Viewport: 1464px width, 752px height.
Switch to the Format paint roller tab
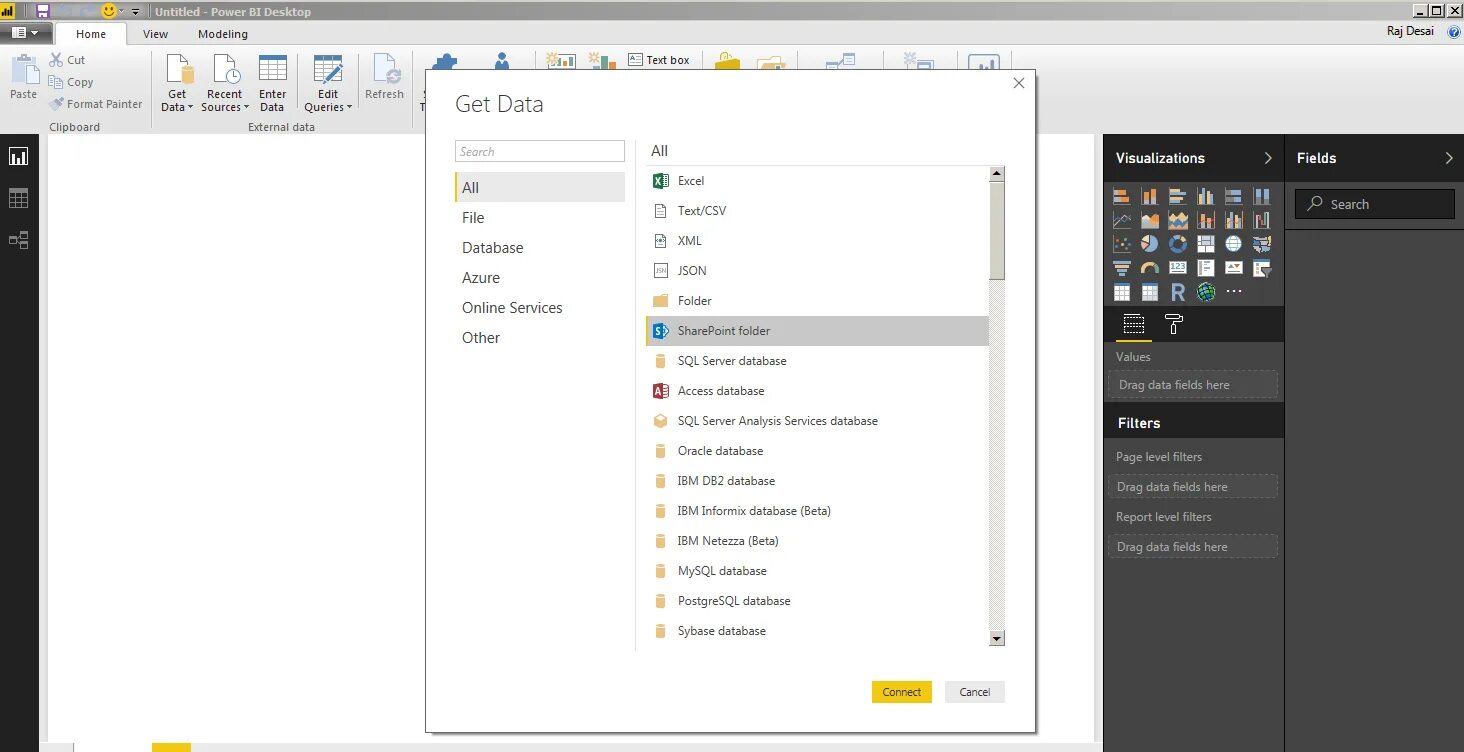click(x=1174, y=324)
